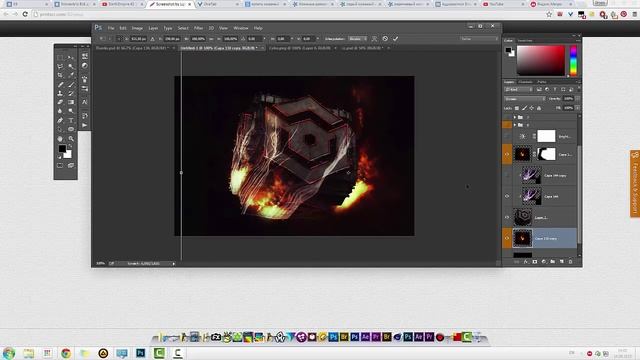Image resolution: width=640 pixels, height=360 pixels.
Task: Open status bar info arrow menu
Action: coord(173,264)
